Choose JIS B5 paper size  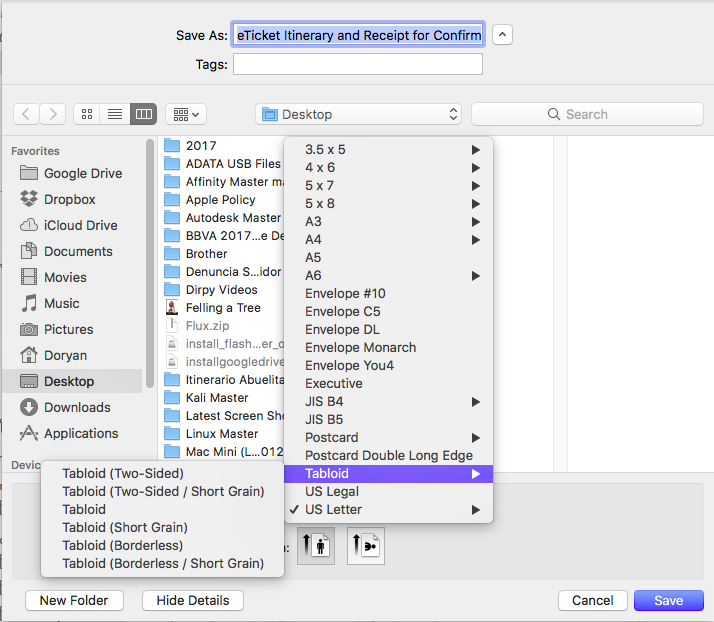point(388,419)
